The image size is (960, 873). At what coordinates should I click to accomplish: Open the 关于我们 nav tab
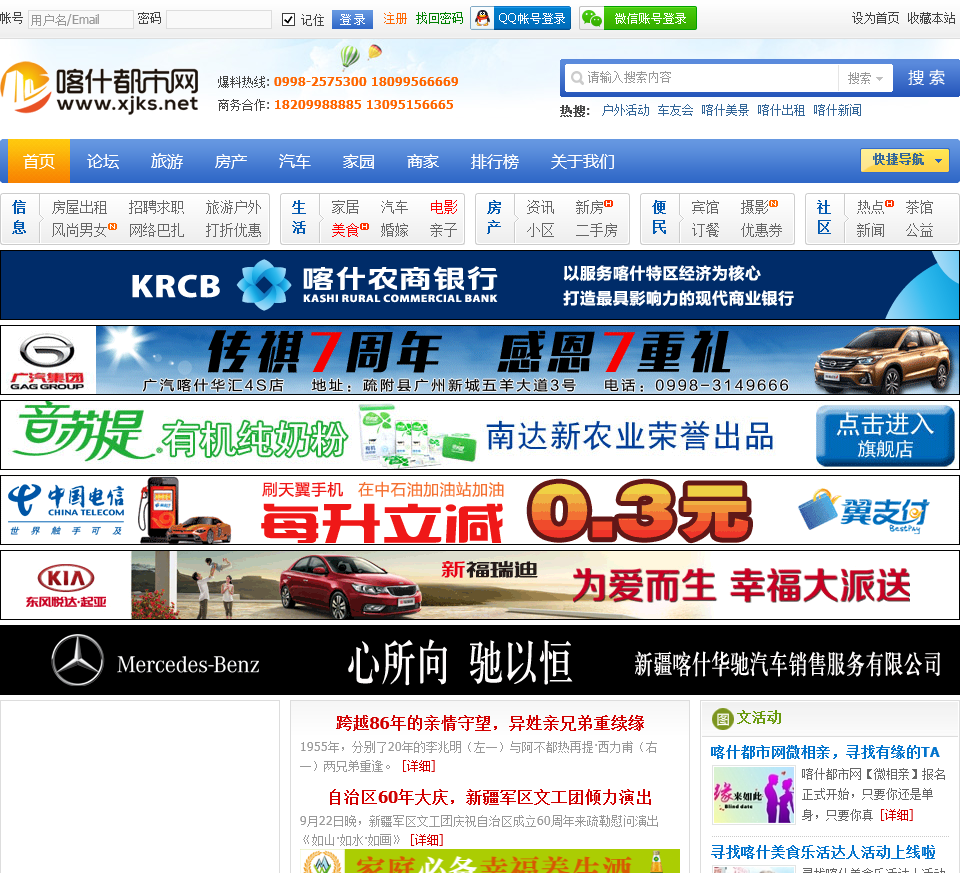[x=582, y=161]
